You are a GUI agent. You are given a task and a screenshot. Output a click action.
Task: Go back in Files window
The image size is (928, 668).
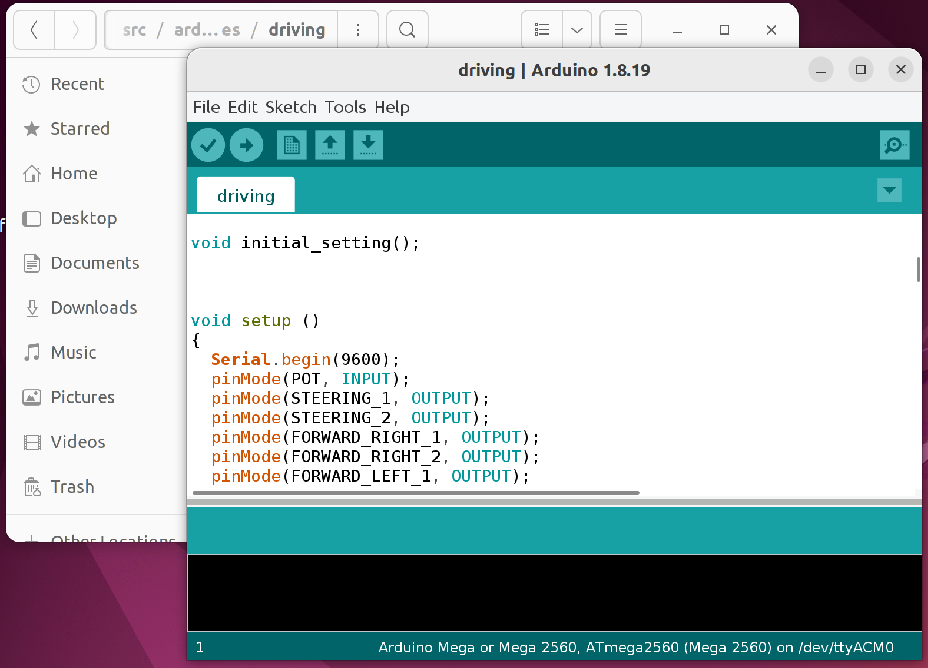coord(34,30)
